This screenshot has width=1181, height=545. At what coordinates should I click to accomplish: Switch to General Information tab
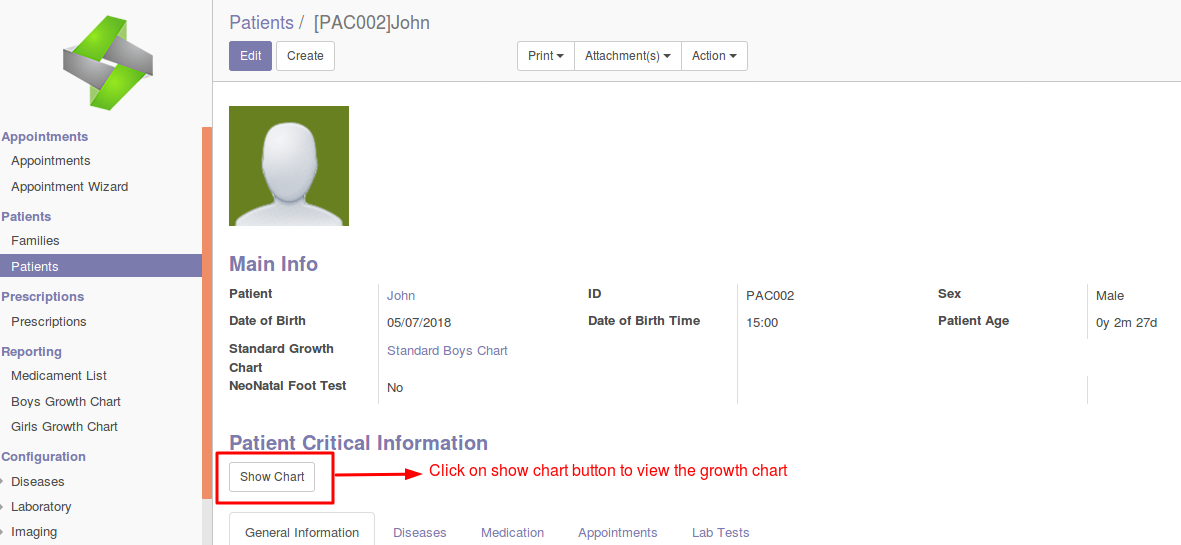coord(301,532)
